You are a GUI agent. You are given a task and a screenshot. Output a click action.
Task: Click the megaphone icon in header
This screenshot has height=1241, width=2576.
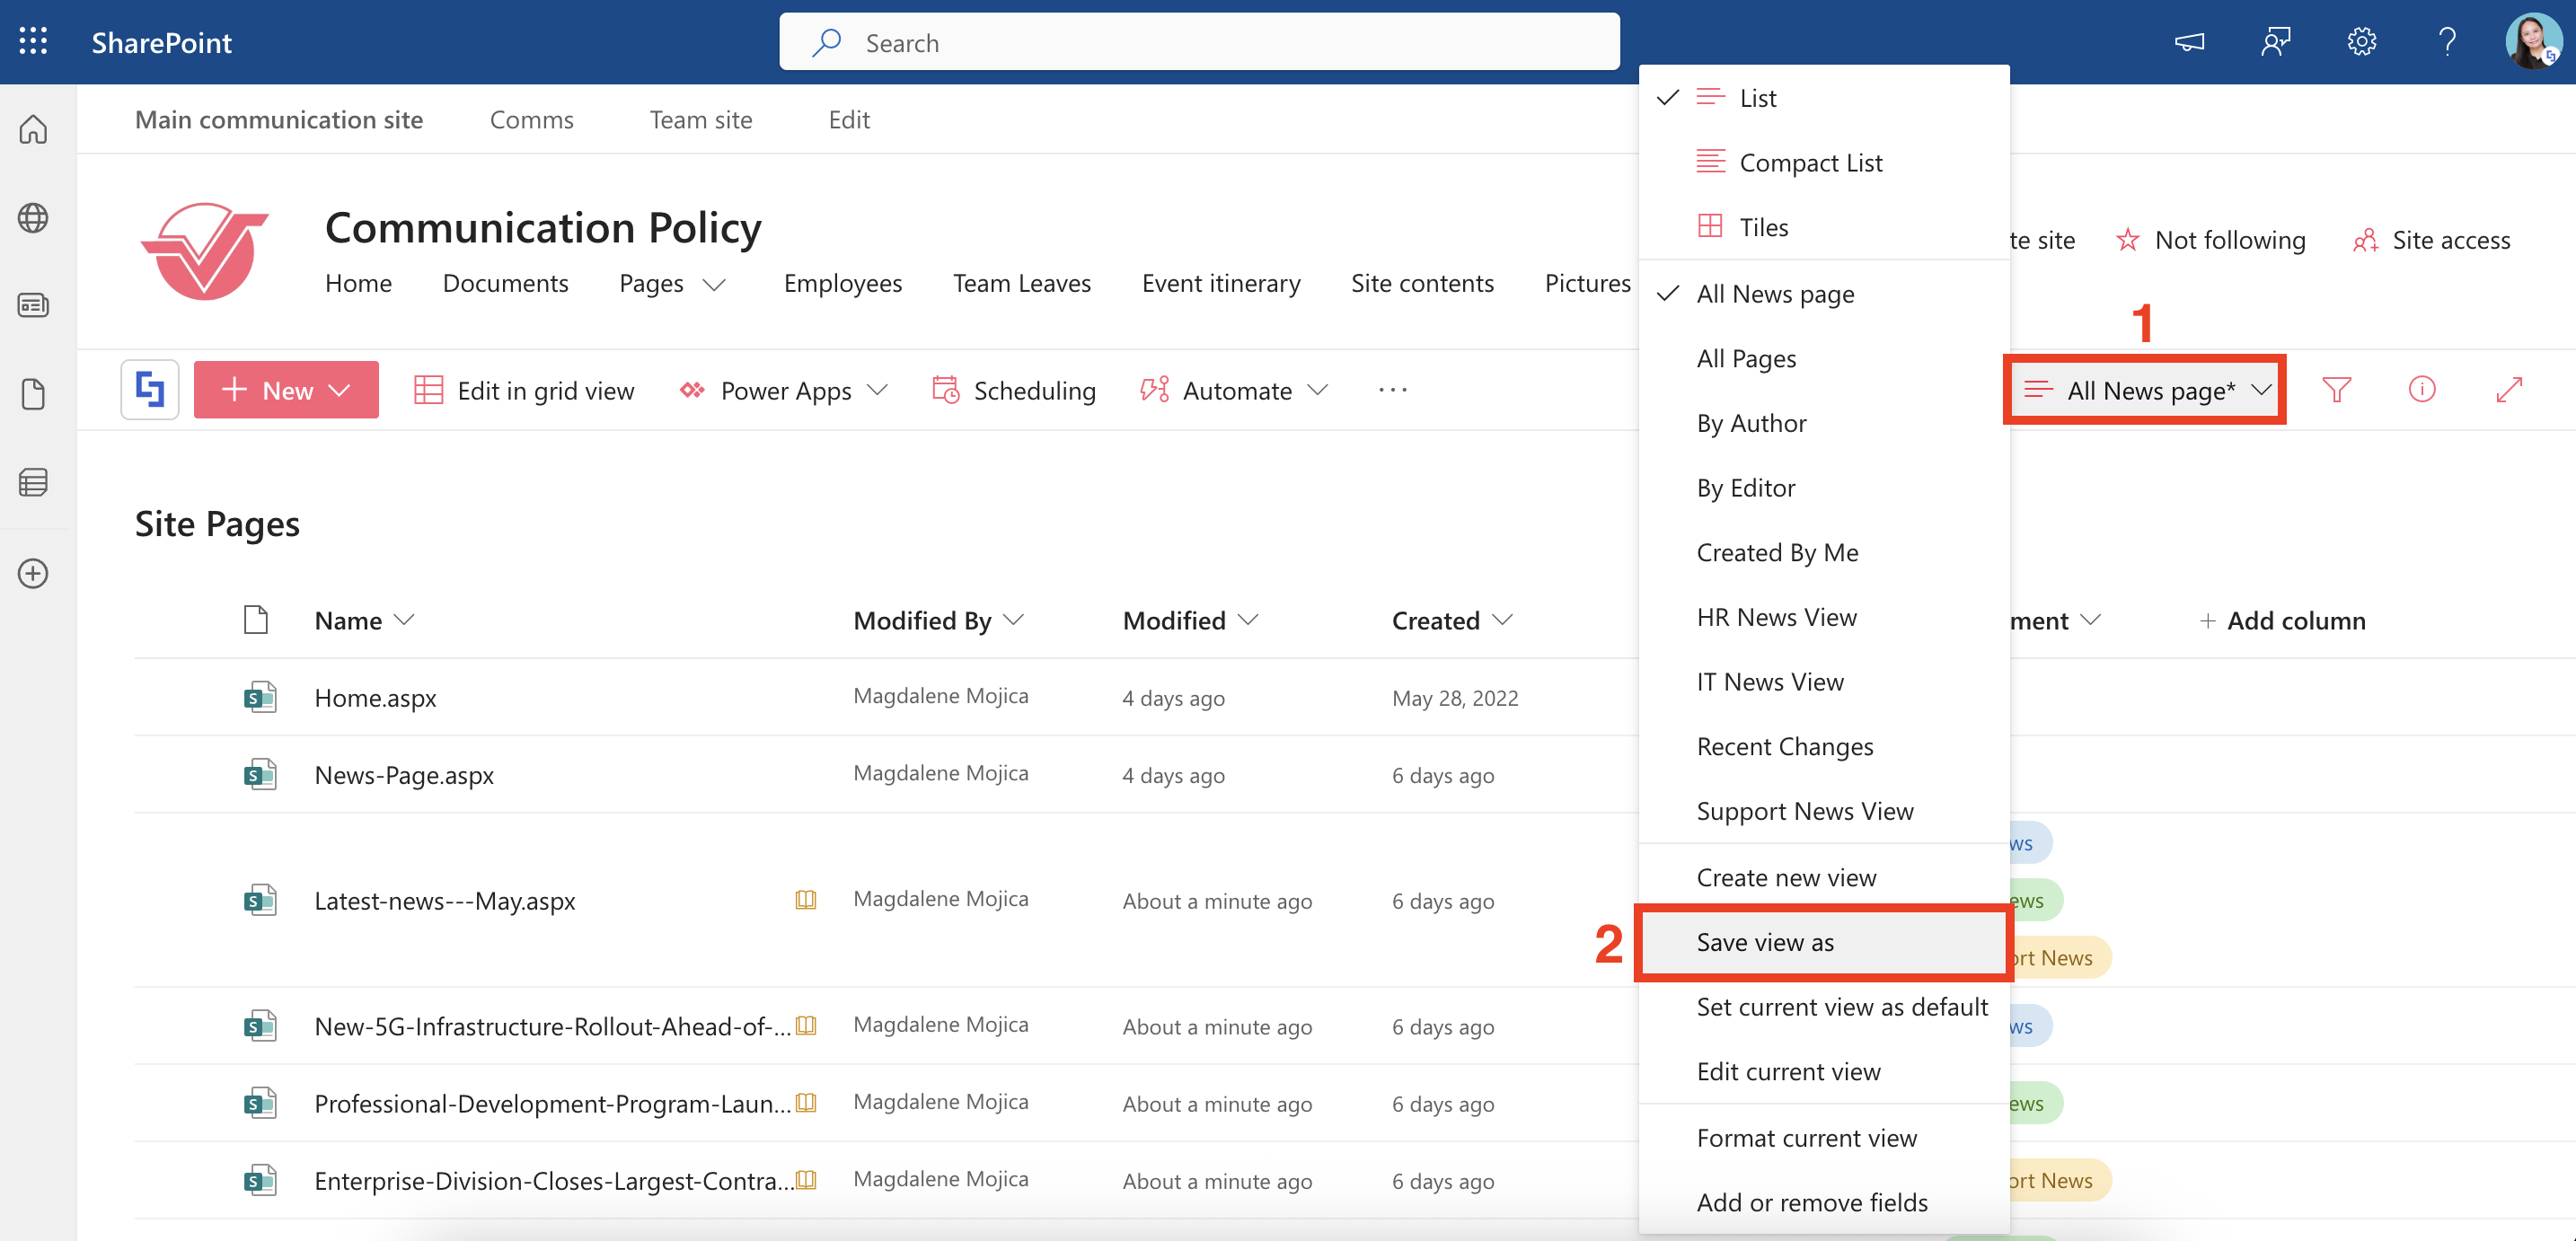(x=2189, y=41)
